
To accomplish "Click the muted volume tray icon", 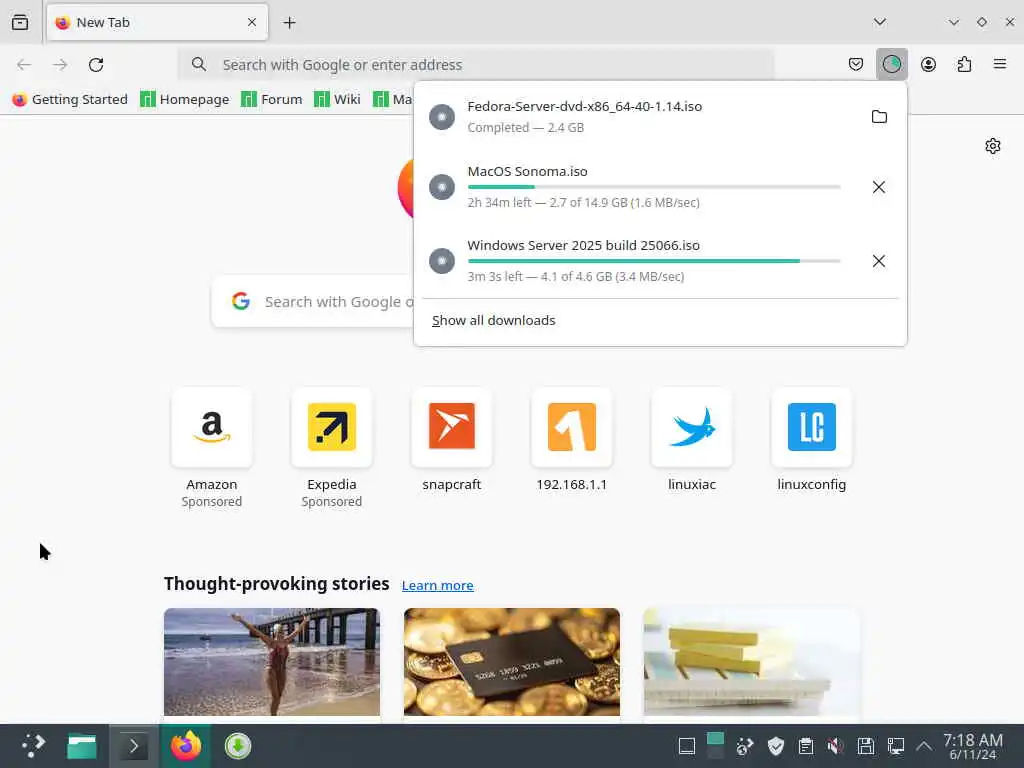I will pyautogui.click(x=835, y=746).
